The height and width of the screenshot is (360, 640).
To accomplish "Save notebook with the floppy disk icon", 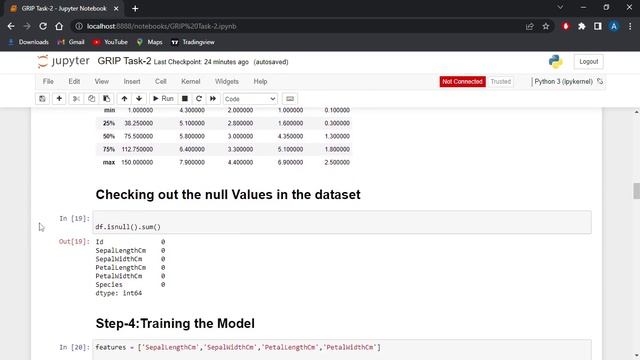I will [42, 99].
